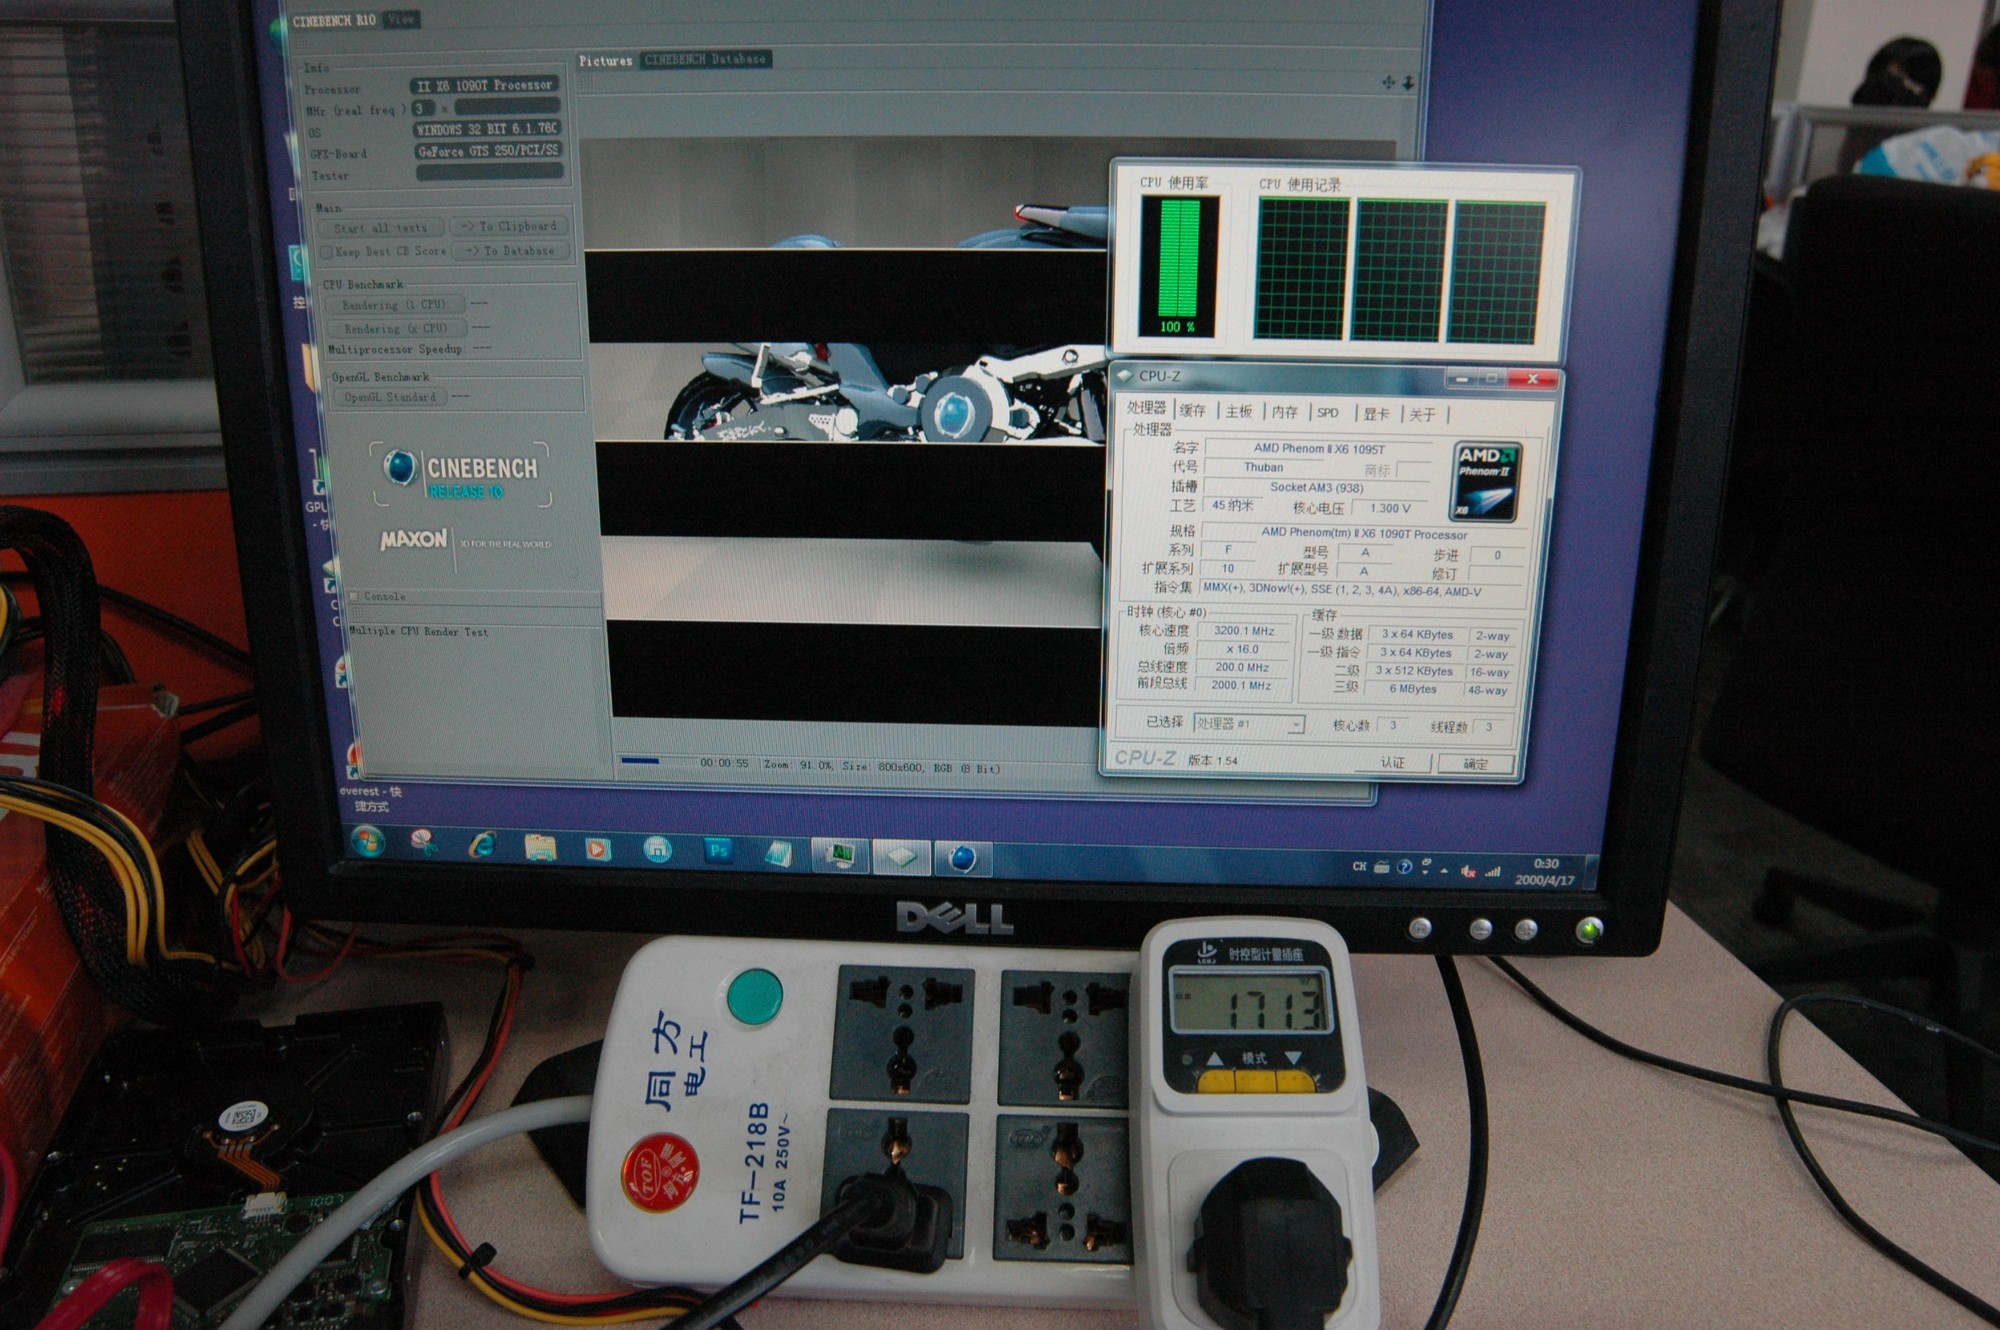Screen dimensions: 2000x1330
Task: Launch Photoshop from the taskbar
Action: (718, 851)
